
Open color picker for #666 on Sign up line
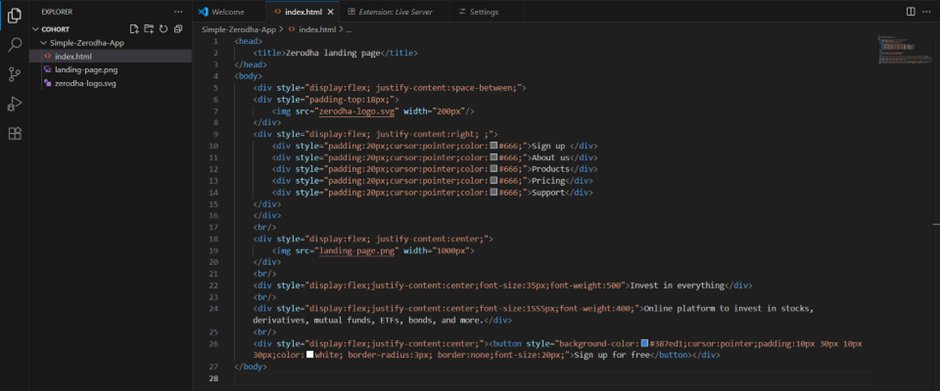[494, 146]
